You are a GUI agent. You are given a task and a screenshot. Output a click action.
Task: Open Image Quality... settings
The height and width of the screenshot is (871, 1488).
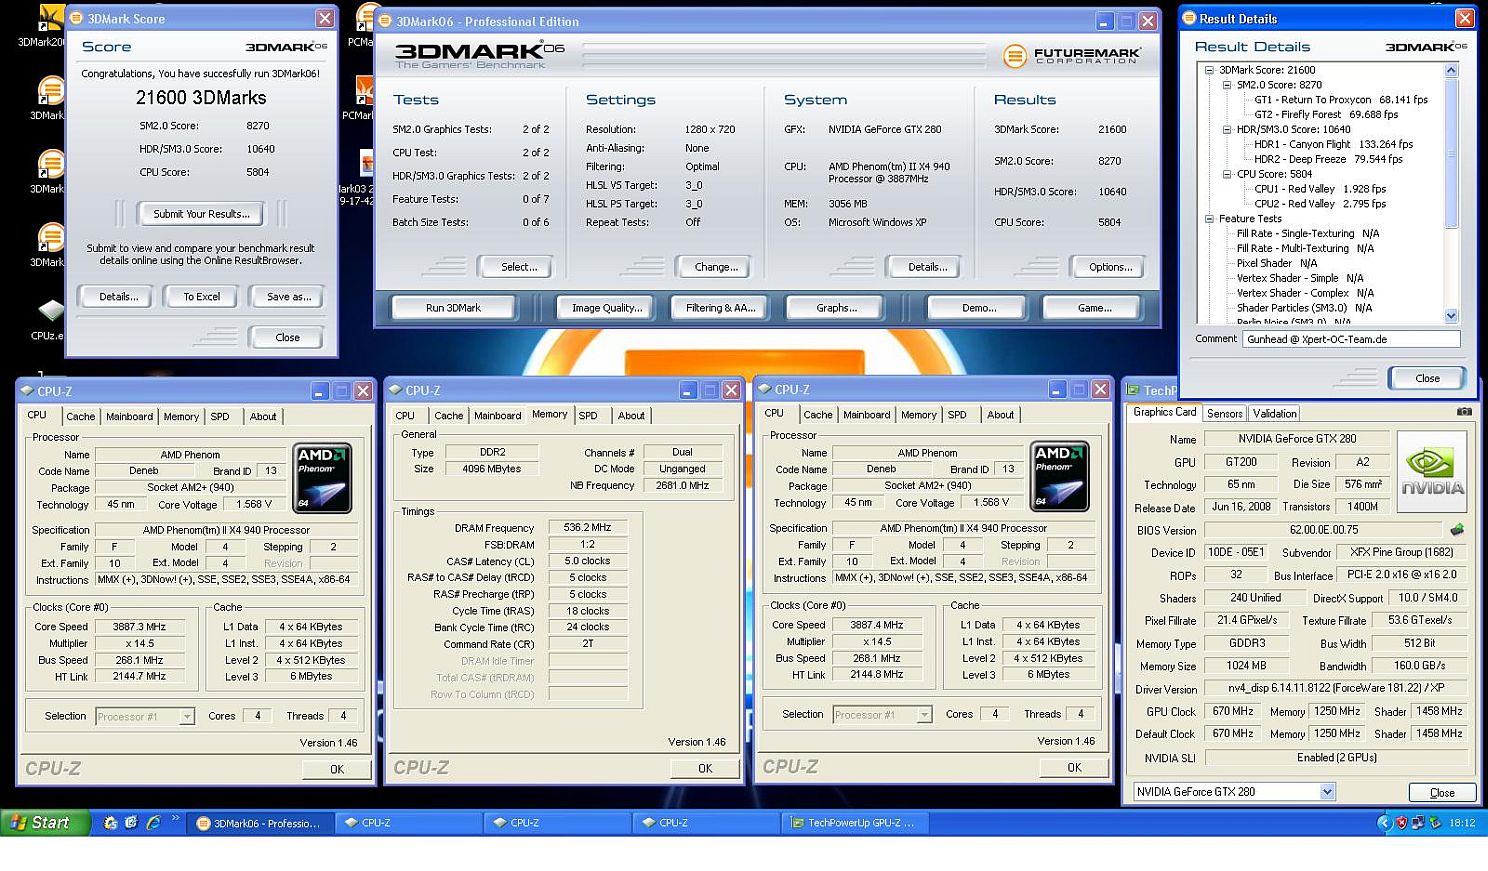tap(606, 308)
